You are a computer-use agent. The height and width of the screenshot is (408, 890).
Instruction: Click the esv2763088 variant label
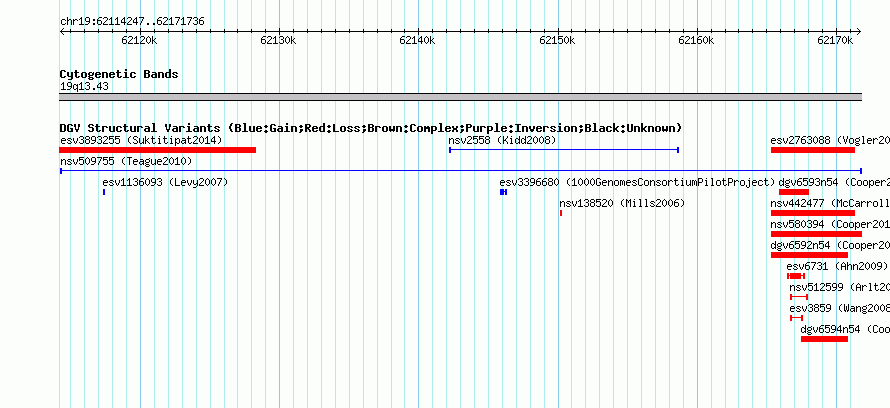(830, 140)
